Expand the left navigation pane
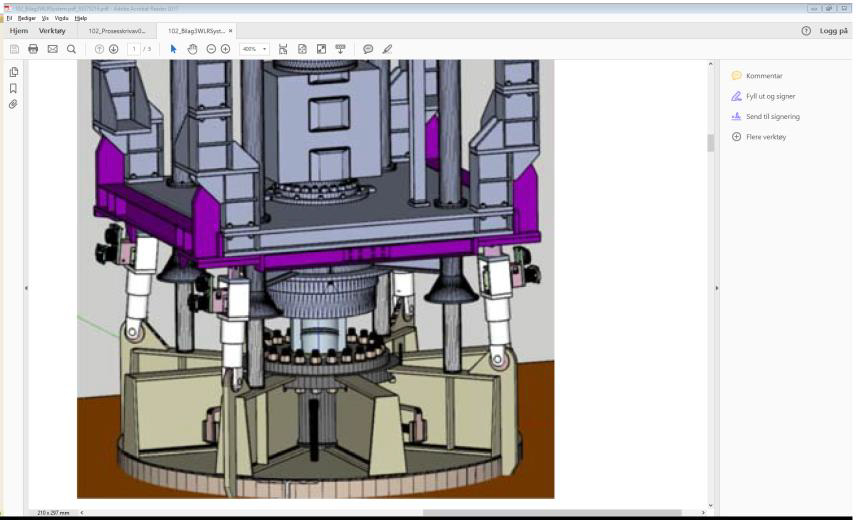The width and height of the screenshot is (856, 520). pos(25,288)
